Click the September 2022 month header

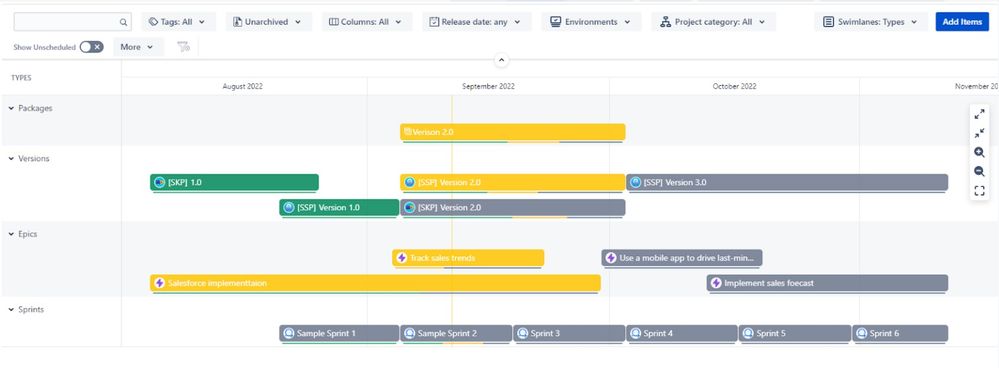click(488, 87)
